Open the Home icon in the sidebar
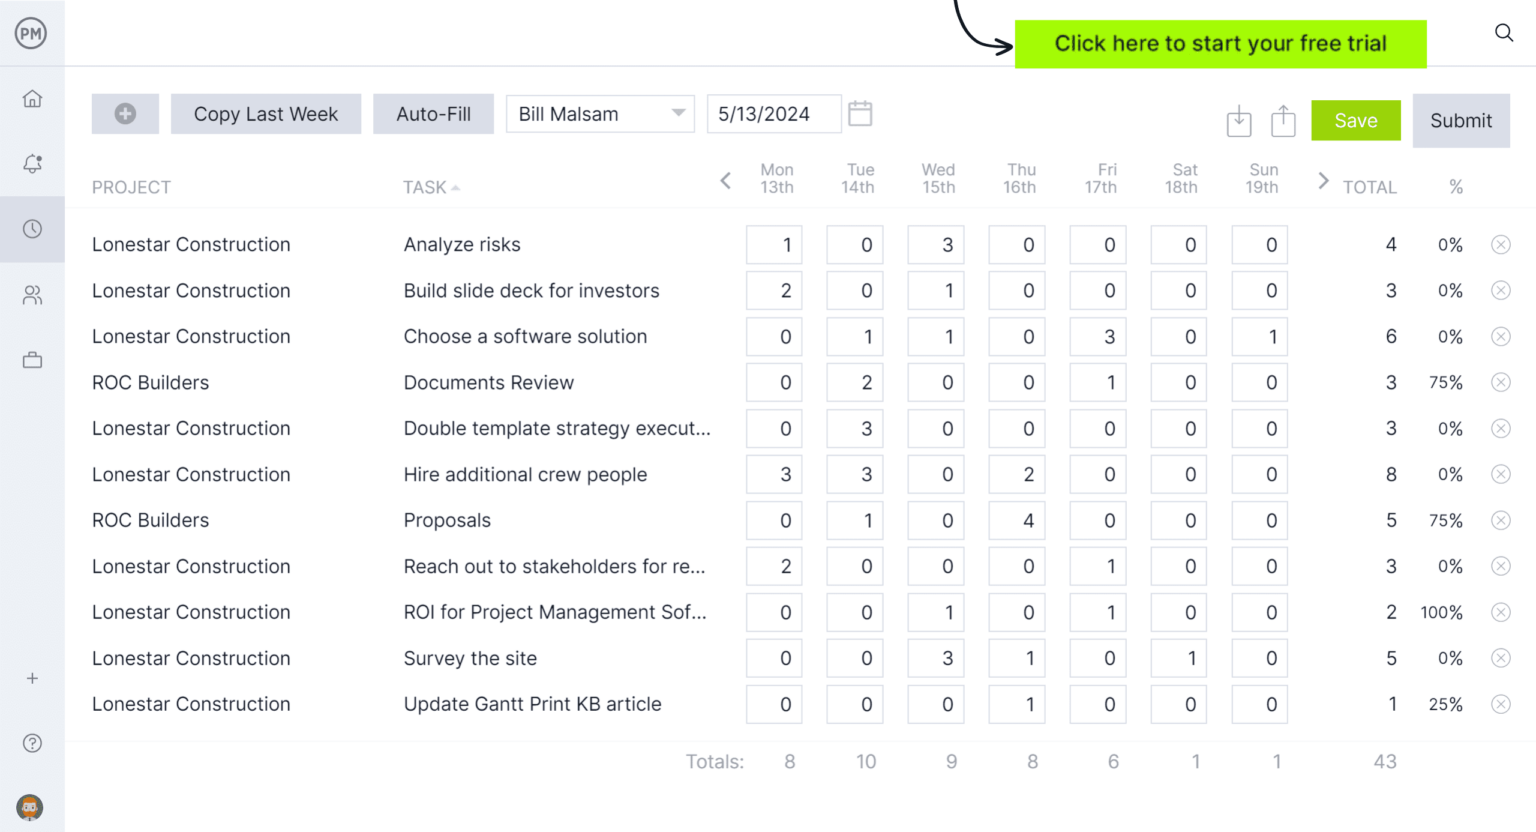This screenshot has width=1536, height=832. coord(32,99)
